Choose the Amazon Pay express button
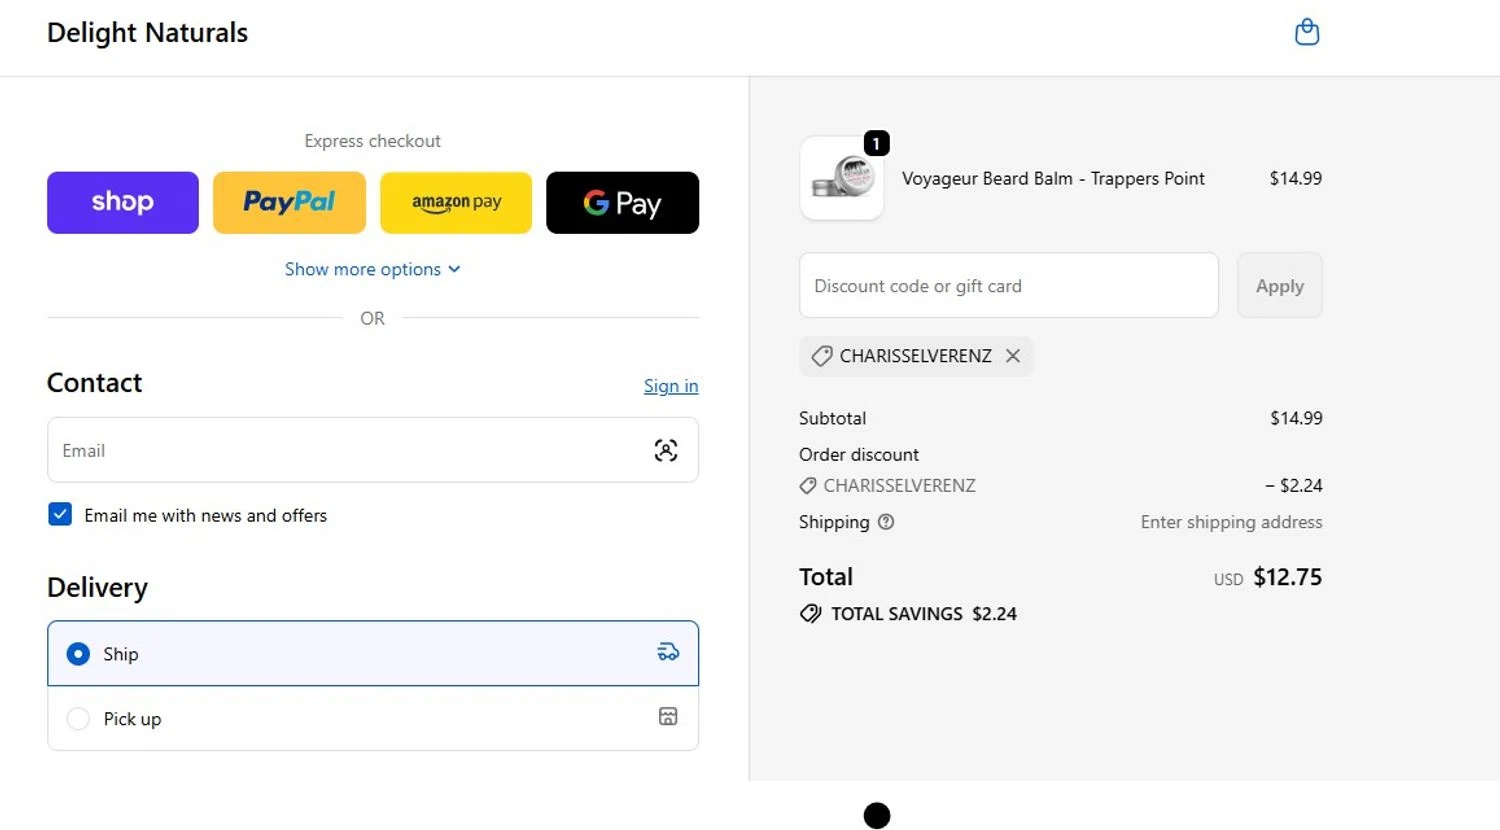Viewport: 1500px width, 830px height. coord(456,203)
